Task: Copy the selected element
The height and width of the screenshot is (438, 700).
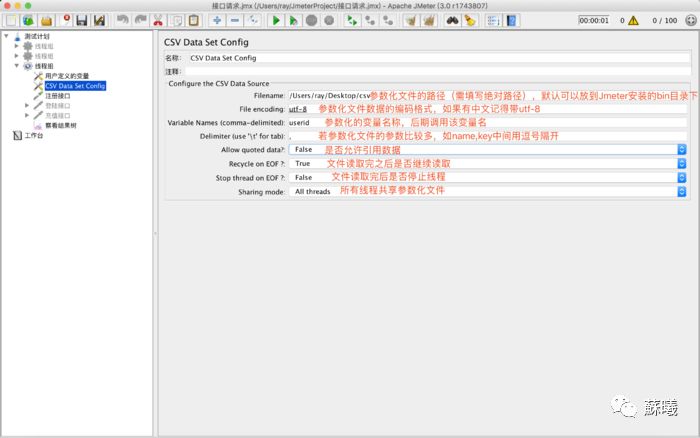Action: tap(176, 21)
